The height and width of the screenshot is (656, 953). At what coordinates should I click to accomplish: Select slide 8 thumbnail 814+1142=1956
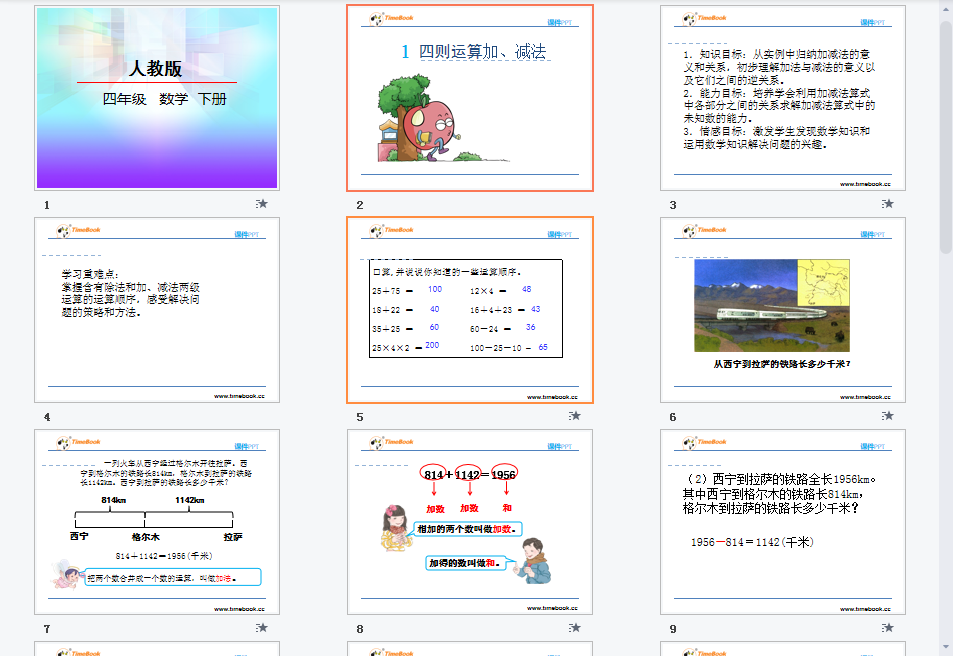(470, 522)
